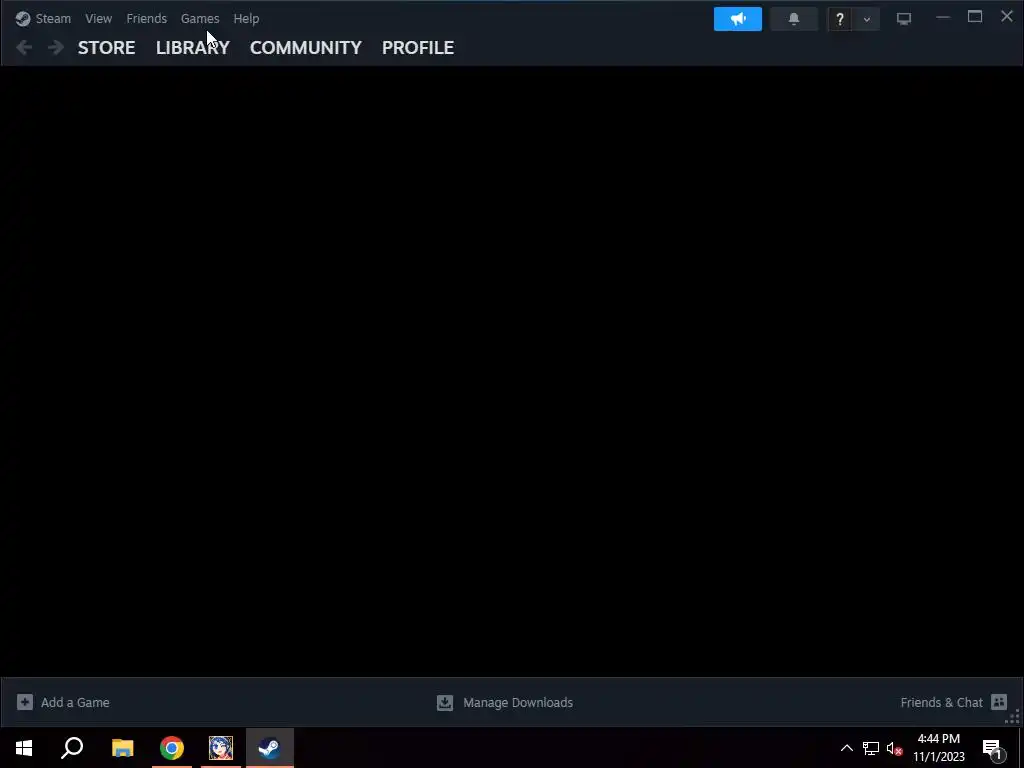Viewport: 1024px width, 768px height.
Task: Open the Windows Action Center notifications
Action: coord(994,748)
